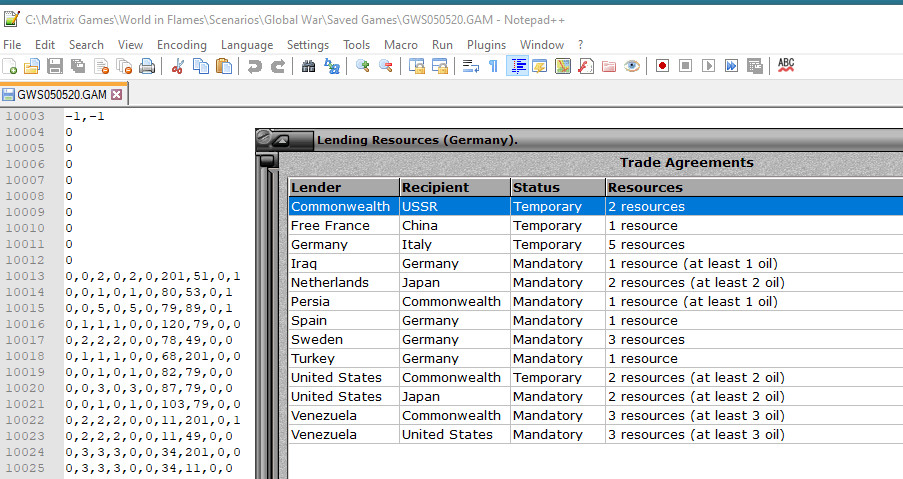The width and height of the screenshot is (903, 479).
Task: Click Run macro multiple times icon
Action: coord(731,66)
